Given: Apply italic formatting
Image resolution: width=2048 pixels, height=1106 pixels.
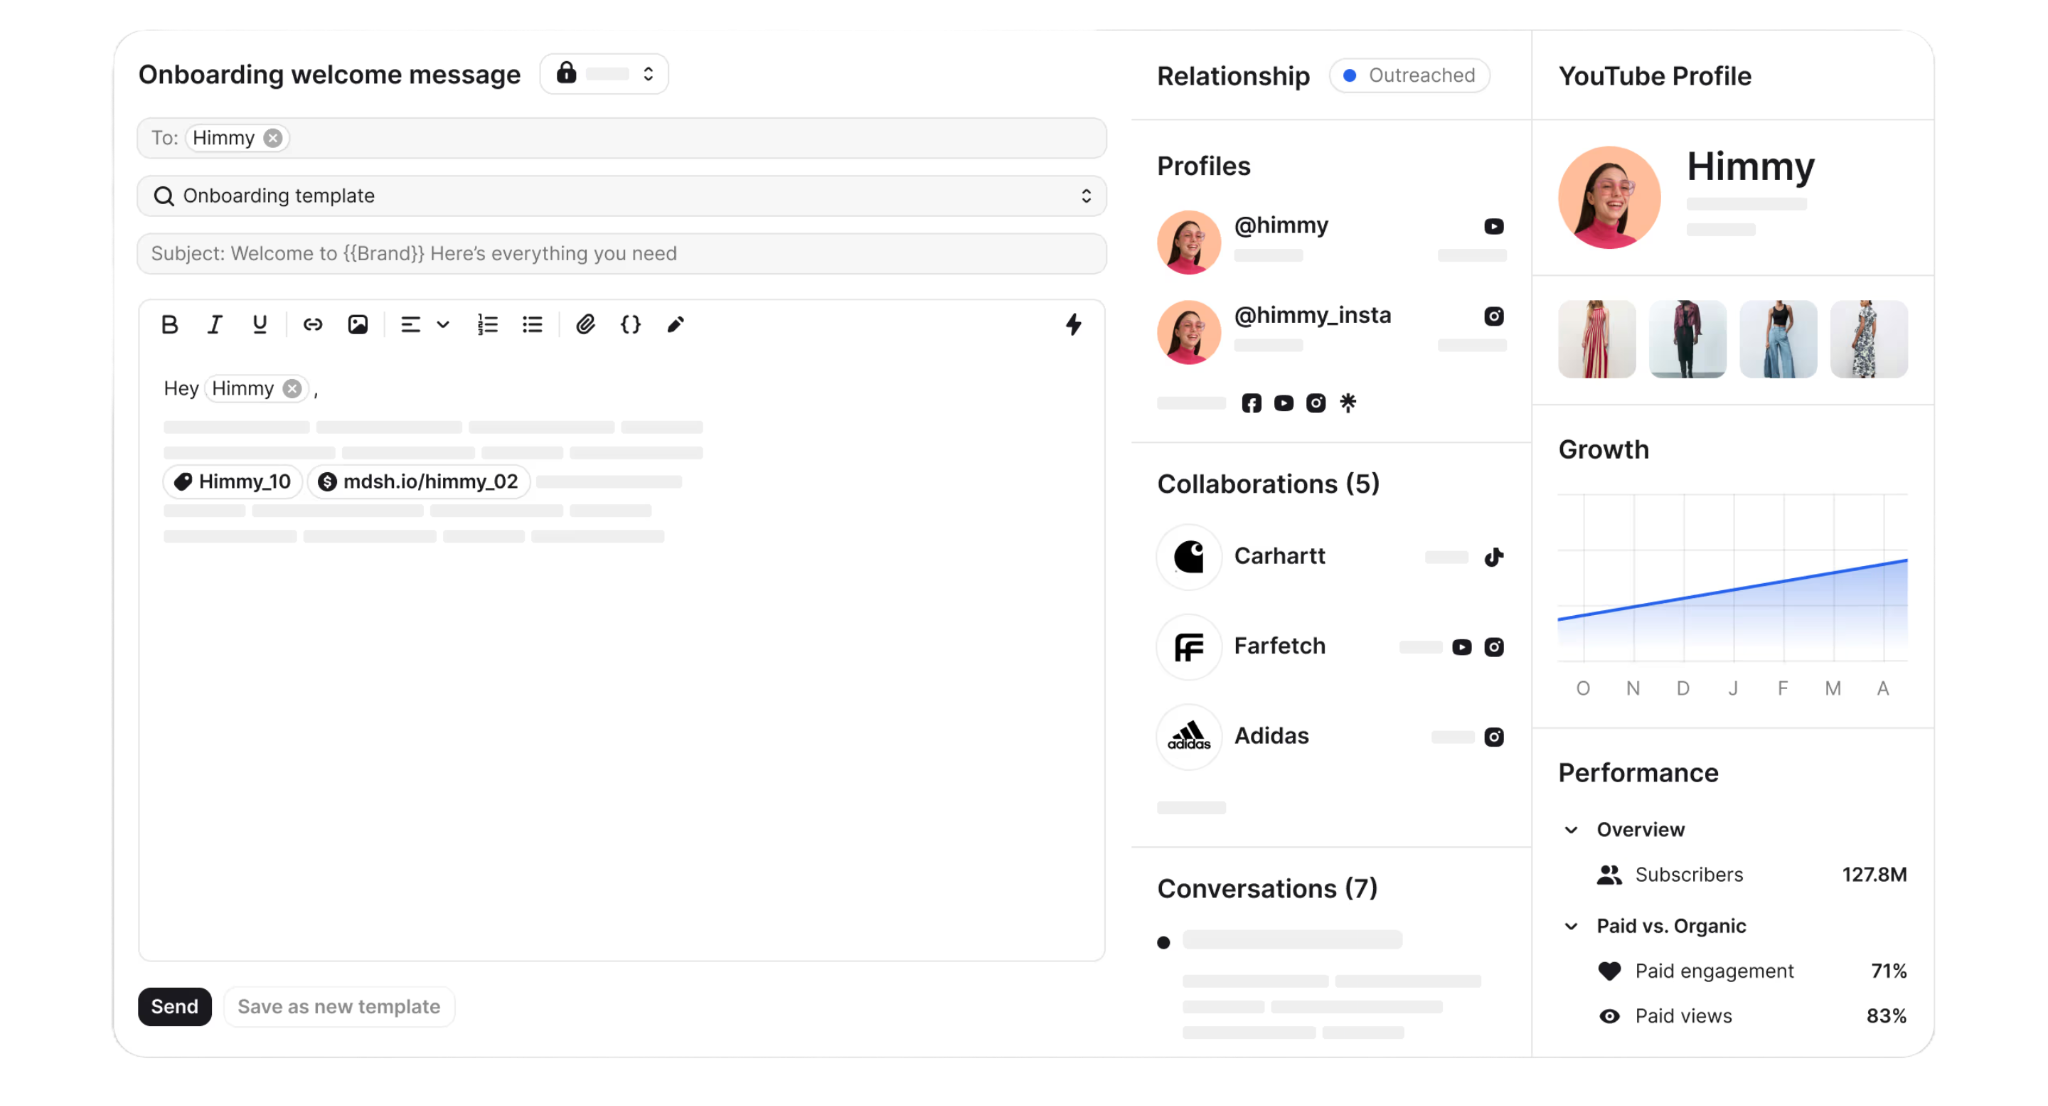Looking at the screenshot, I should [x=214, y=324].
